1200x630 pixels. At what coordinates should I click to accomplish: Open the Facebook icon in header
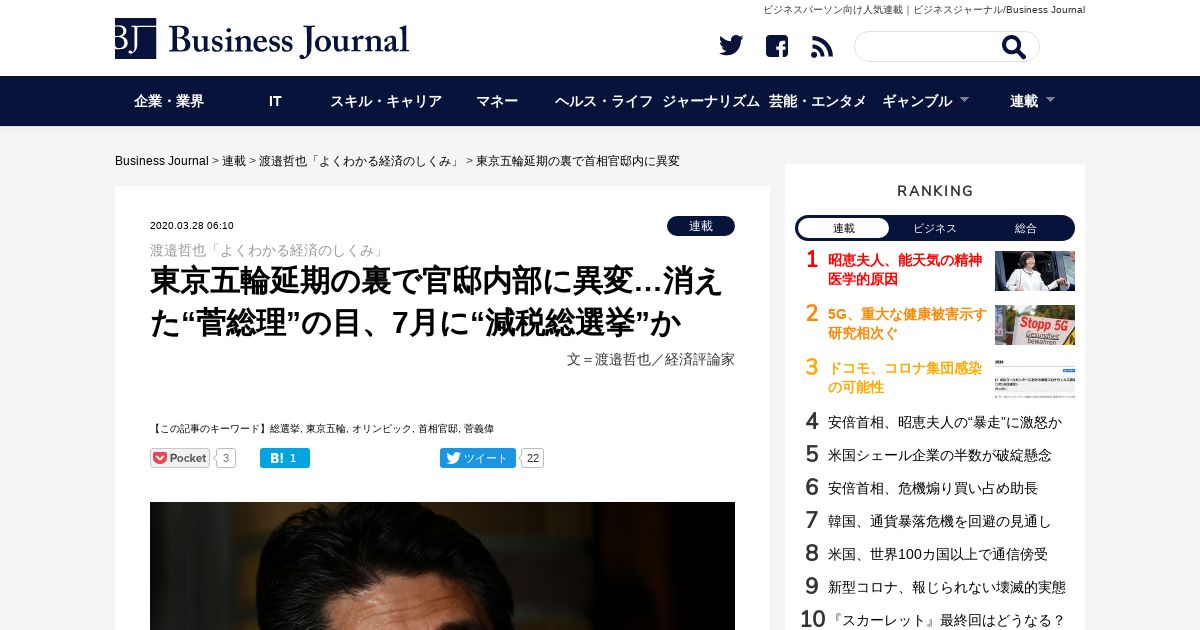pyautogui.click(x=777, y=46)
